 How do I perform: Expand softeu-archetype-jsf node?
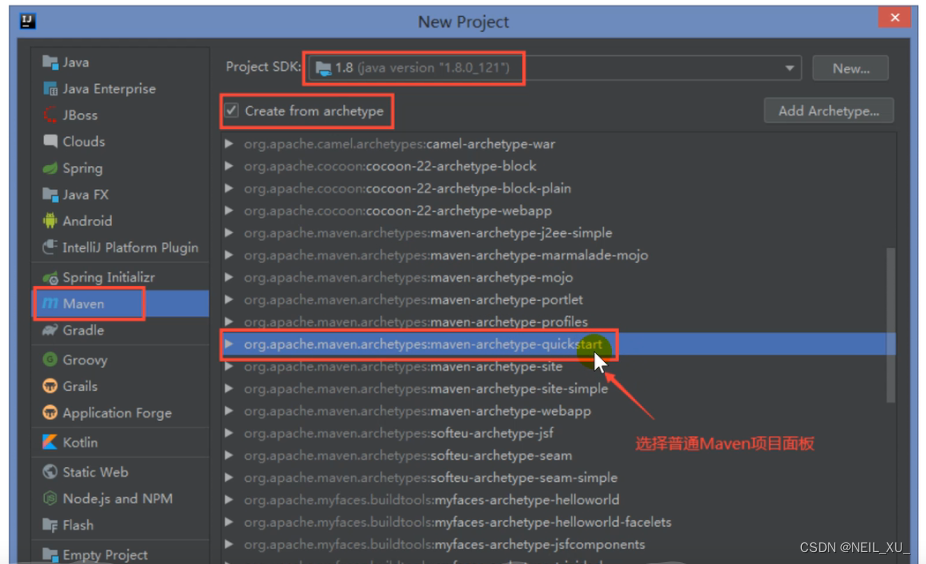point(229,433)
